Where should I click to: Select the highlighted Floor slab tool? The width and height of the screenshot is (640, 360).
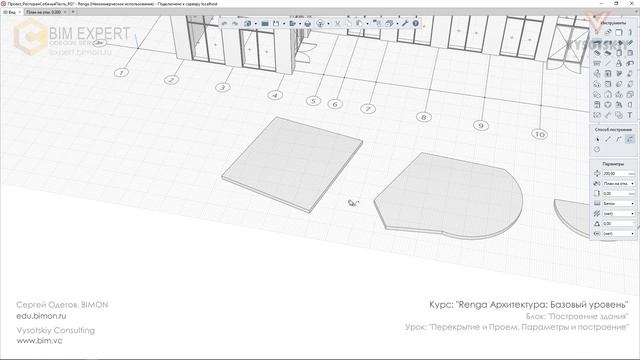(x=597, y=42)
